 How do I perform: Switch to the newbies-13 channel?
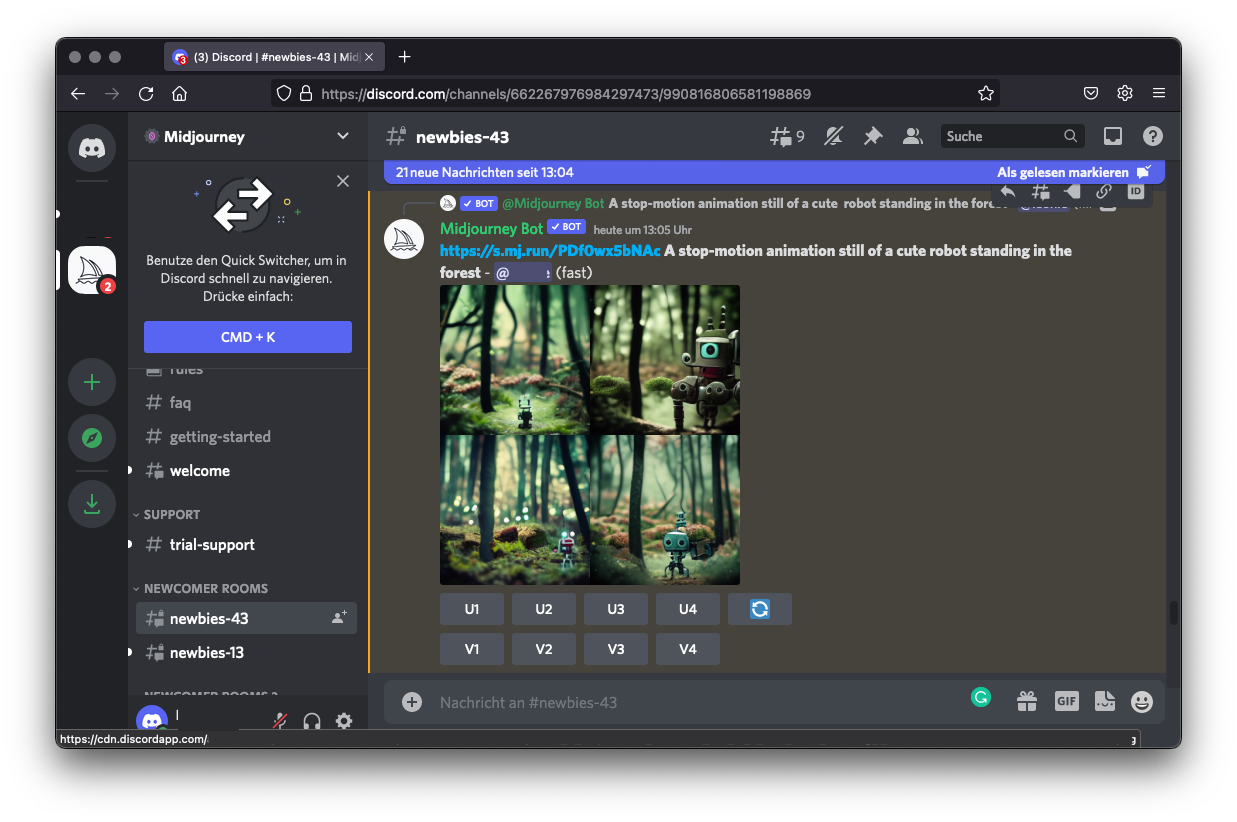pyautogui.click(x=206, y=652)
